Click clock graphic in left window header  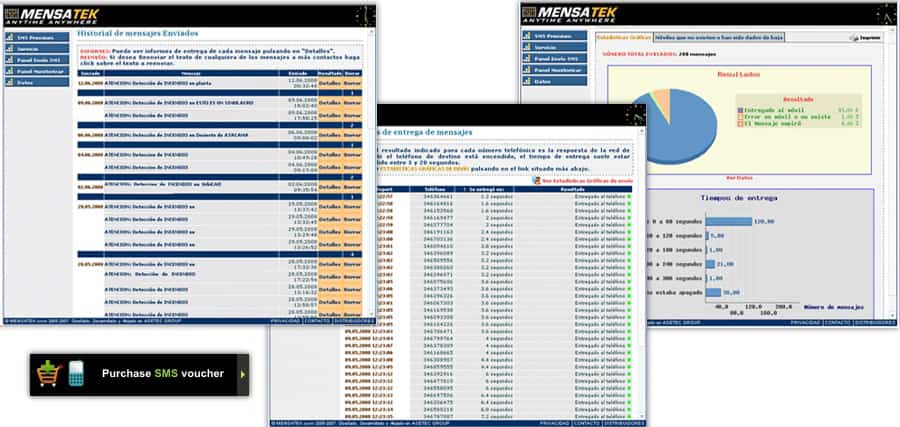(x=364, y=16)
